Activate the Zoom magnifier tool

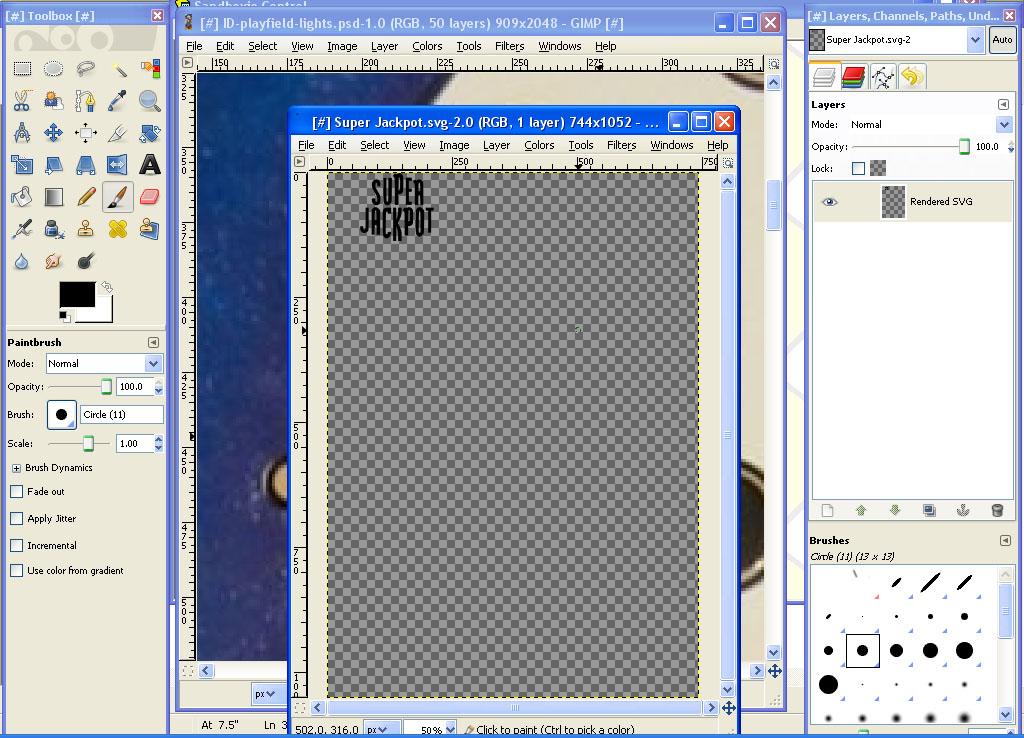tap(150, 101)
